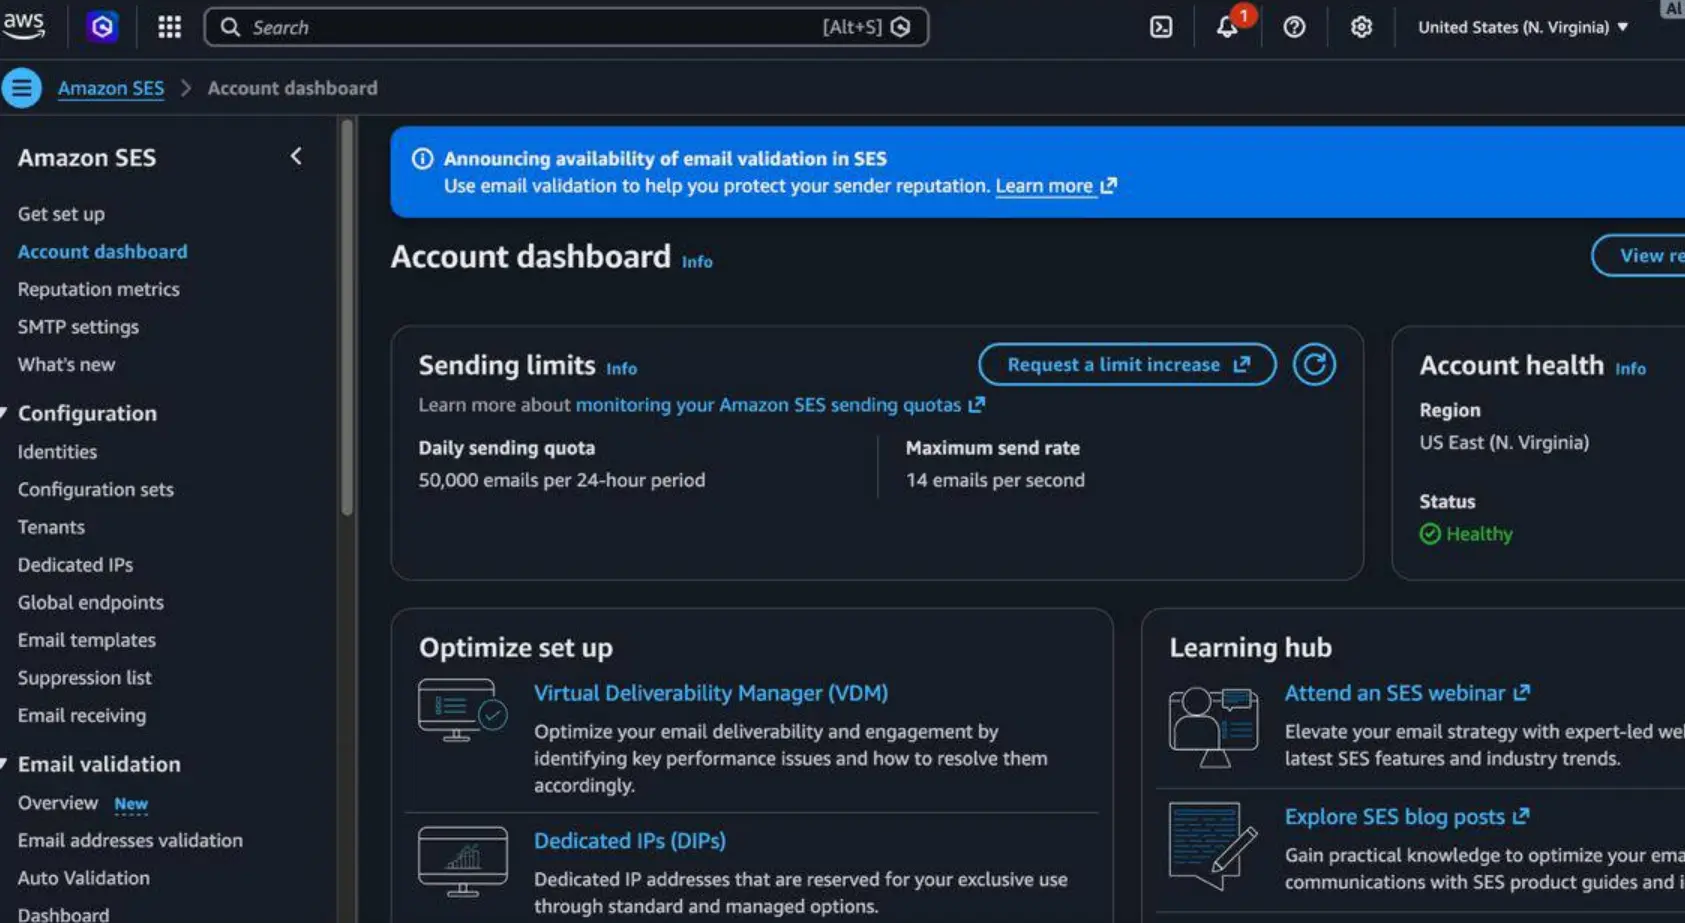Open SMTP settings in the sidebar
1685x923 pixels.
click(78, 327)
